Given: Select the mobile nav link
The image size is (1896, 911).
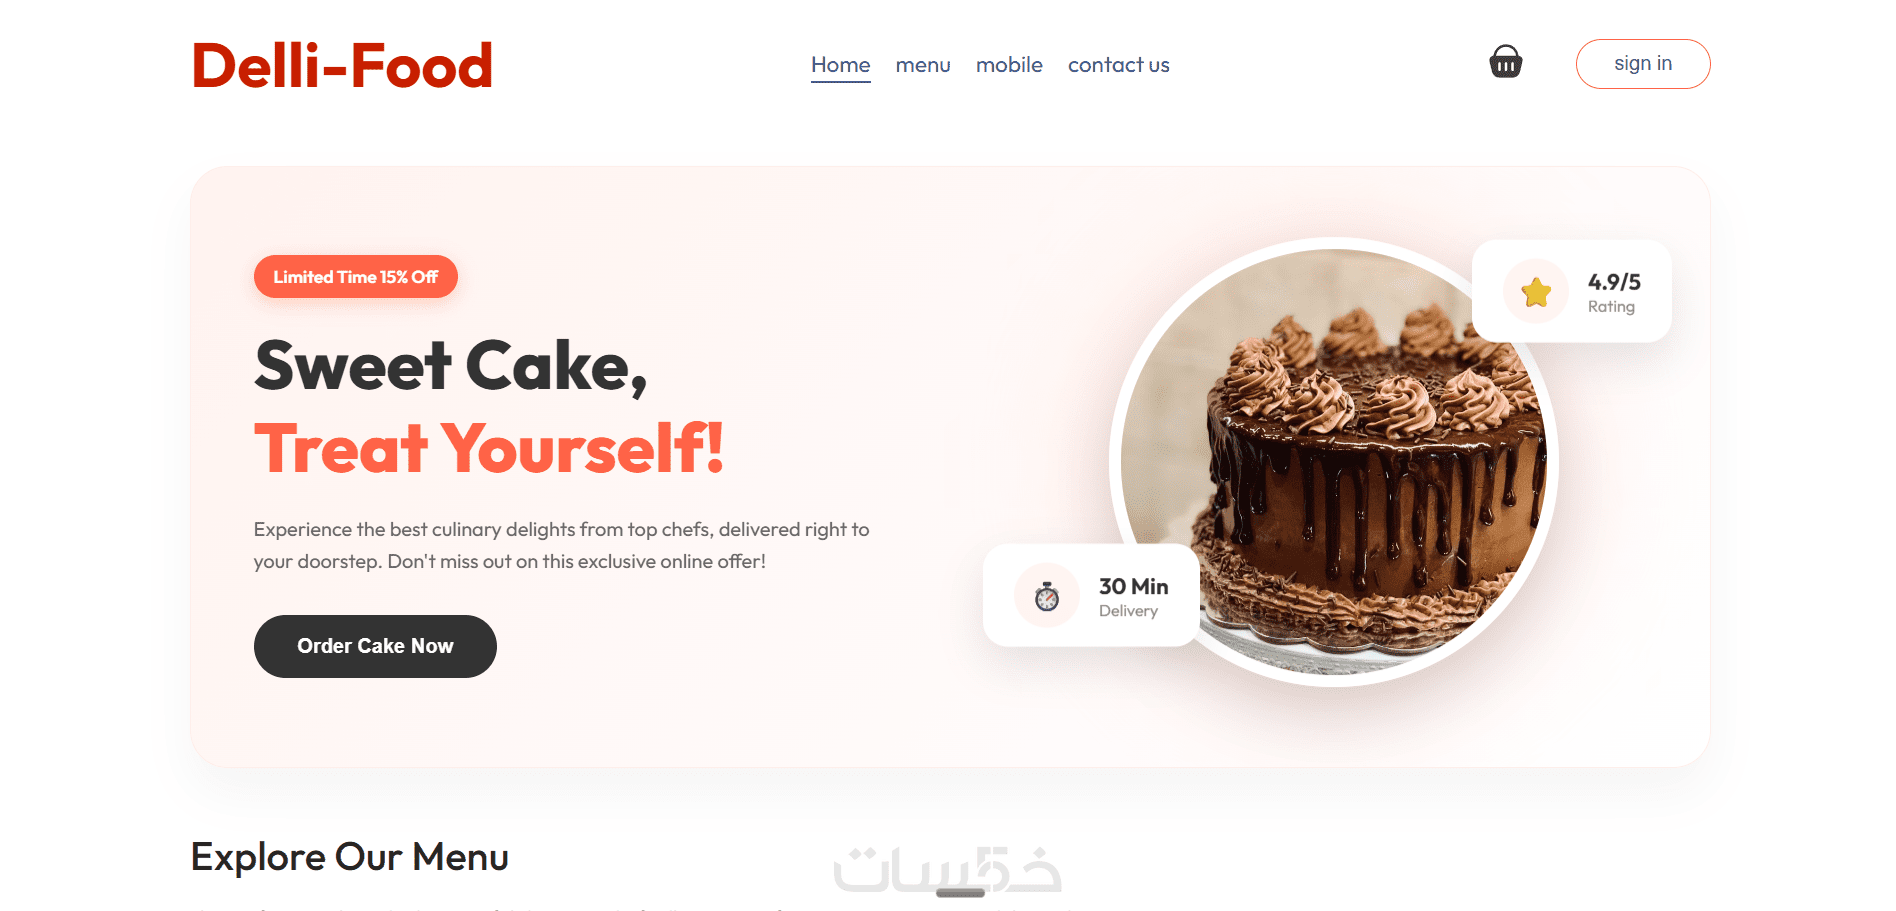Looking at the screenshot, I should click(x=1009, y=65).
